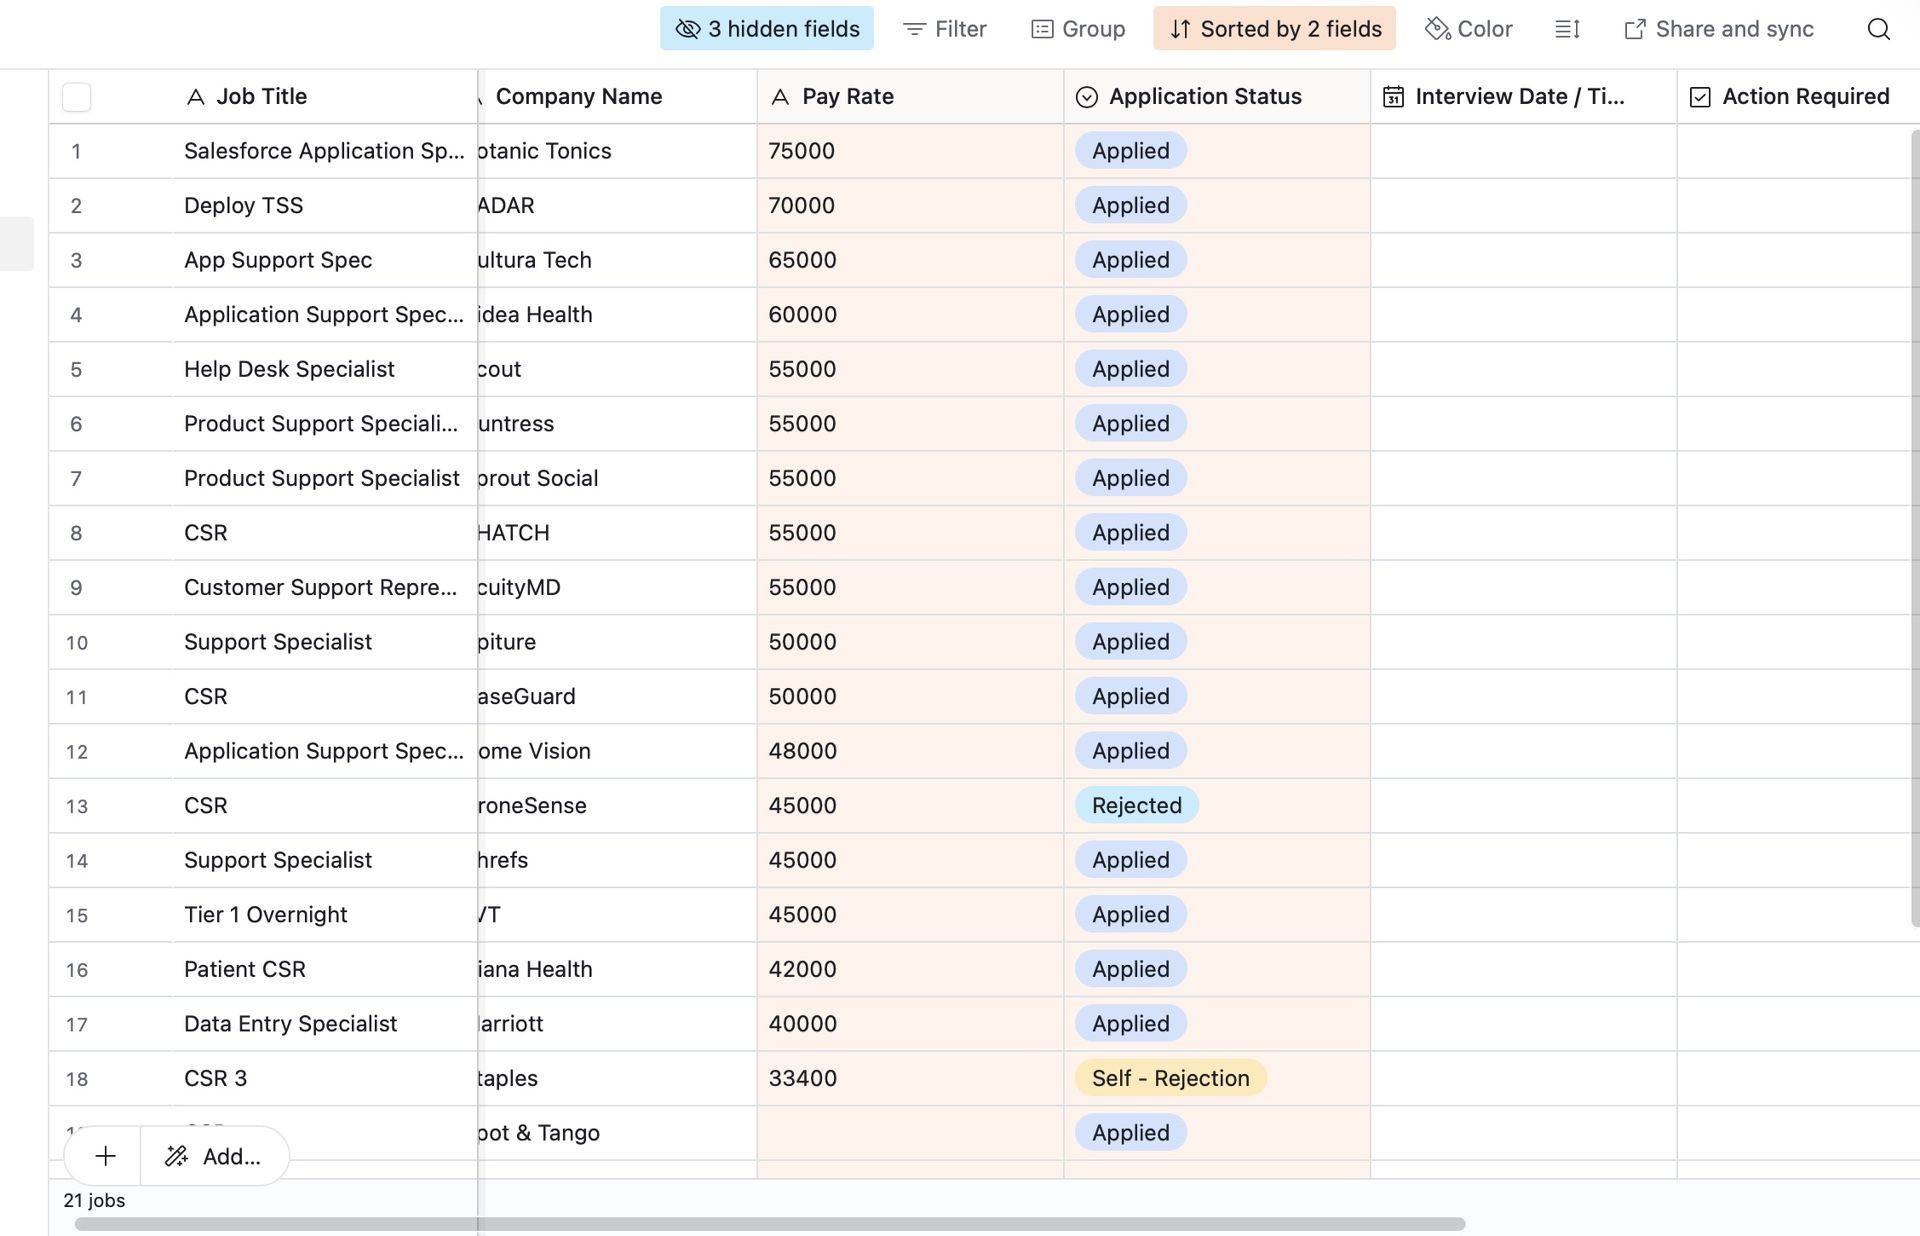This screenshot has height=1236, width=1920.
Task: Click Action Required cell in row 1
Action: click(x=1796, y=151)
